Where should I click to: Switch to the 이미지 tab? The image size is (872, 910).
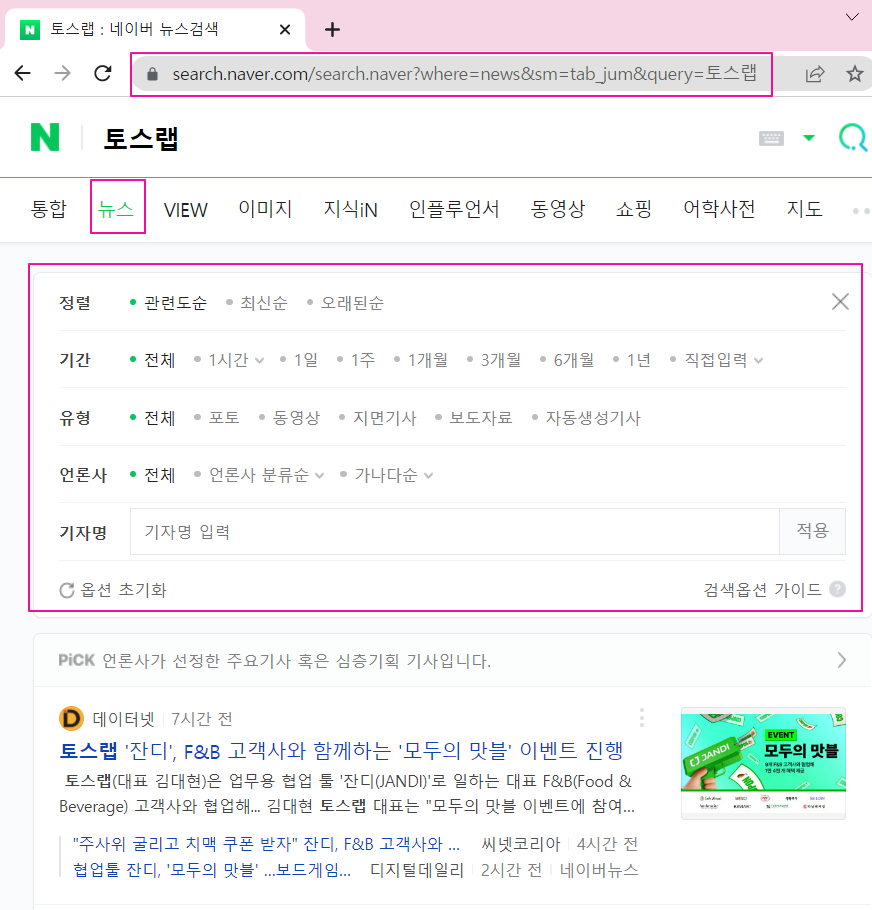[265, 209]
